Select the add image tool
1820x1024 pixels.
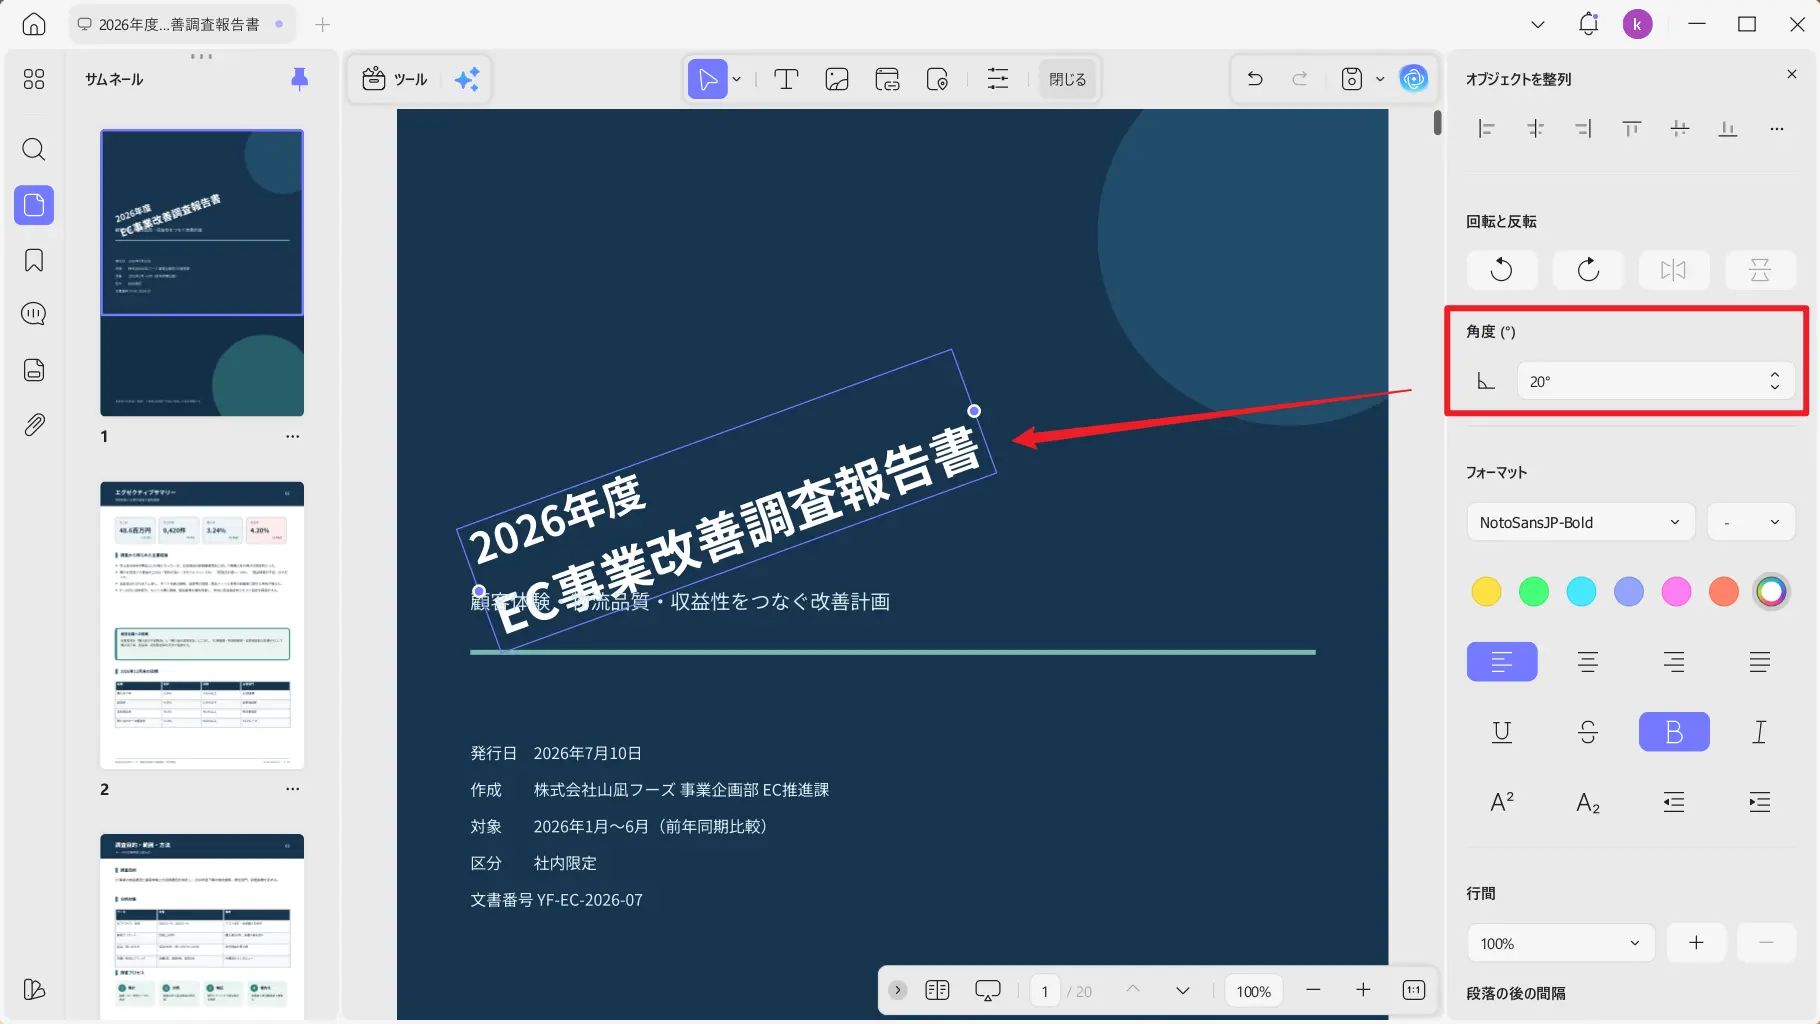click(837, 79)
